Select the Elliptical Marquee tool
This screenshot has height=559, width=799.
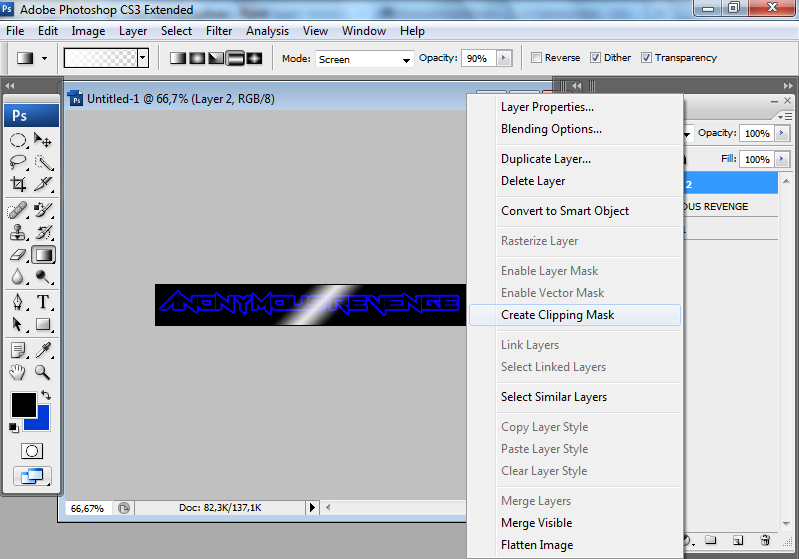point(18,140)
